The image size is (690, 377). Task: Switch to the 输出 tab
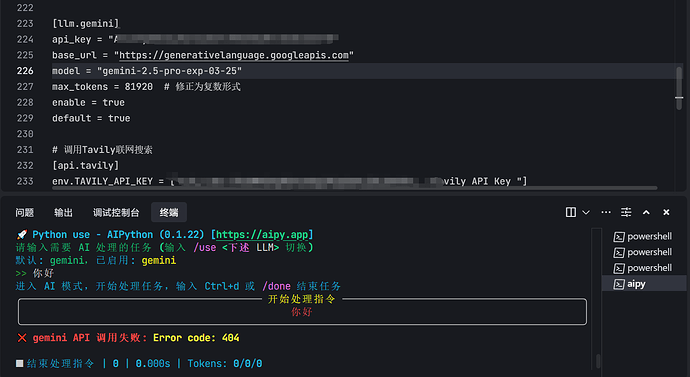(x=63, y=213)
